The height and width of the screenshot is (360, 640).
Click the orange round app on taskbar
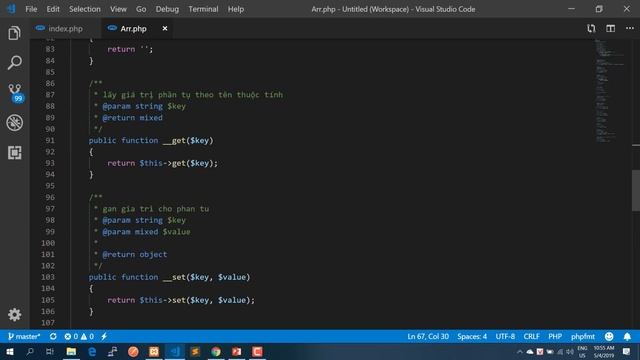click(x=133, y=351)
